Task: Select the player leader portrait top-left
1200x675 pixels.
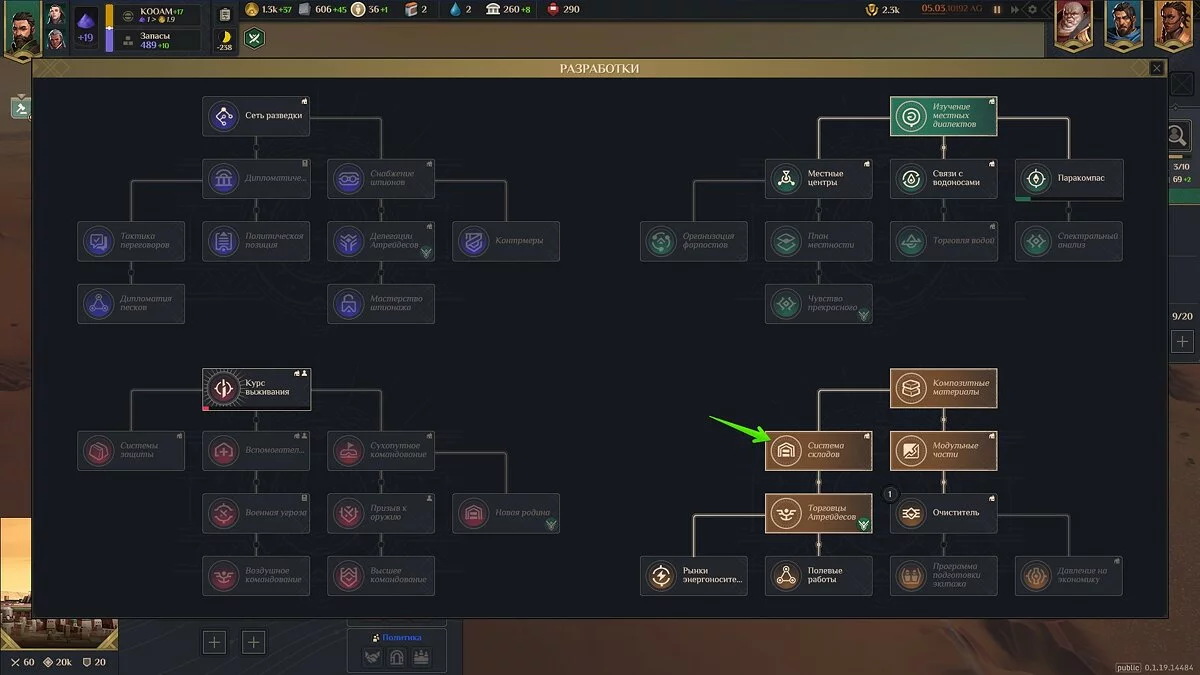Action: coord(22,28)
